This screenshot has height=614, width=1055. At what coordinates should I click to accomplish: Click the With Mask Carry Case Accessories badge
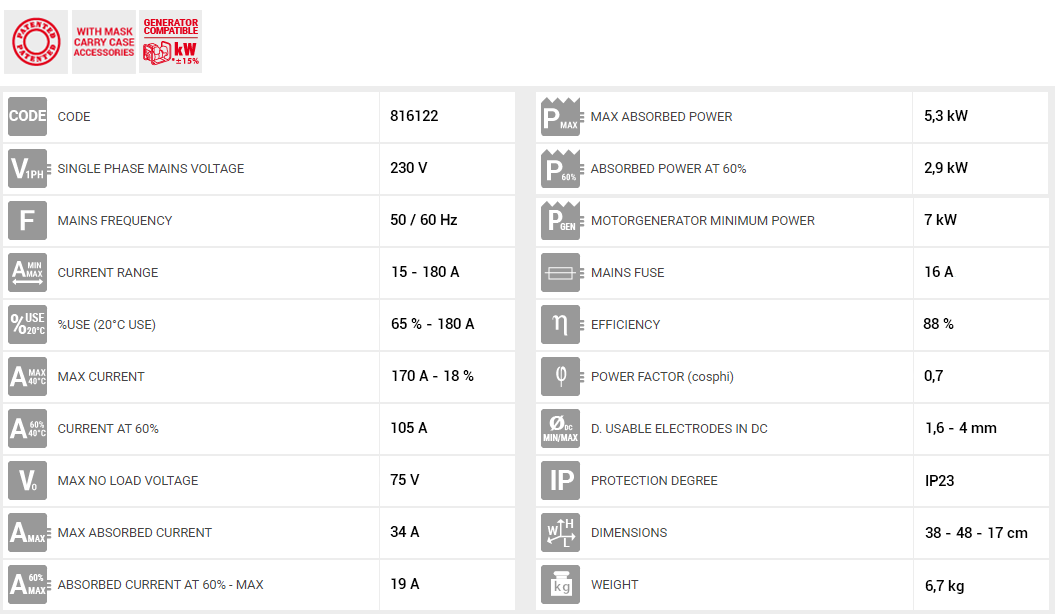point(104,42)
